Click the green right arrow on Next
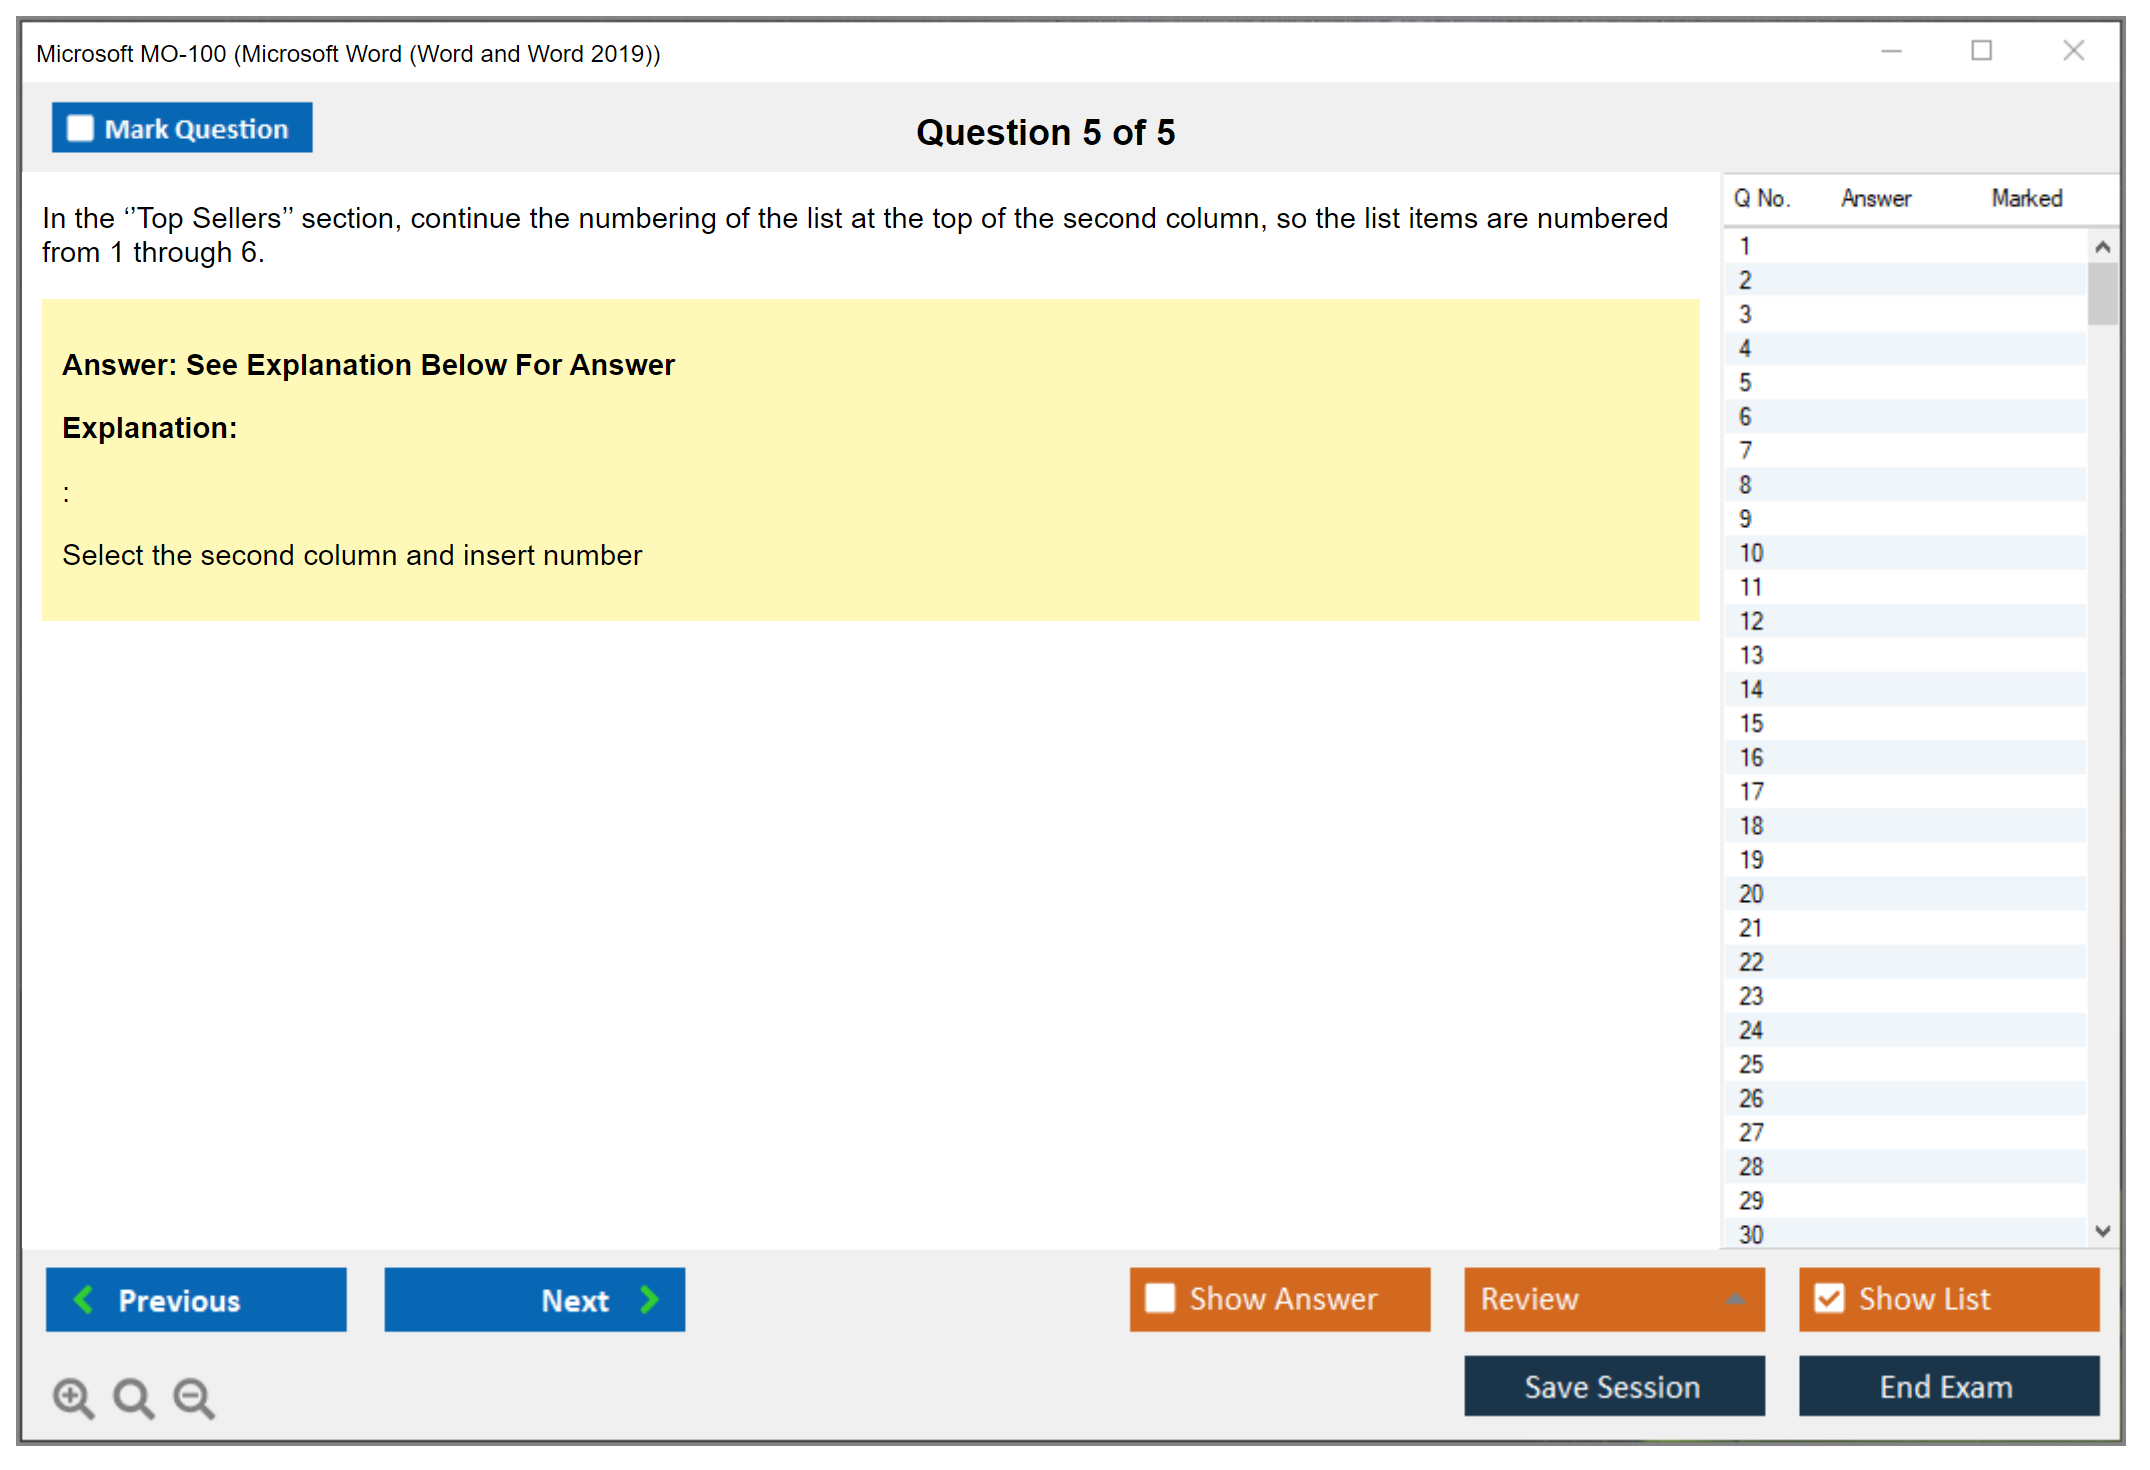Viewport: 2150px width, 1470px height. point(649,1299)
